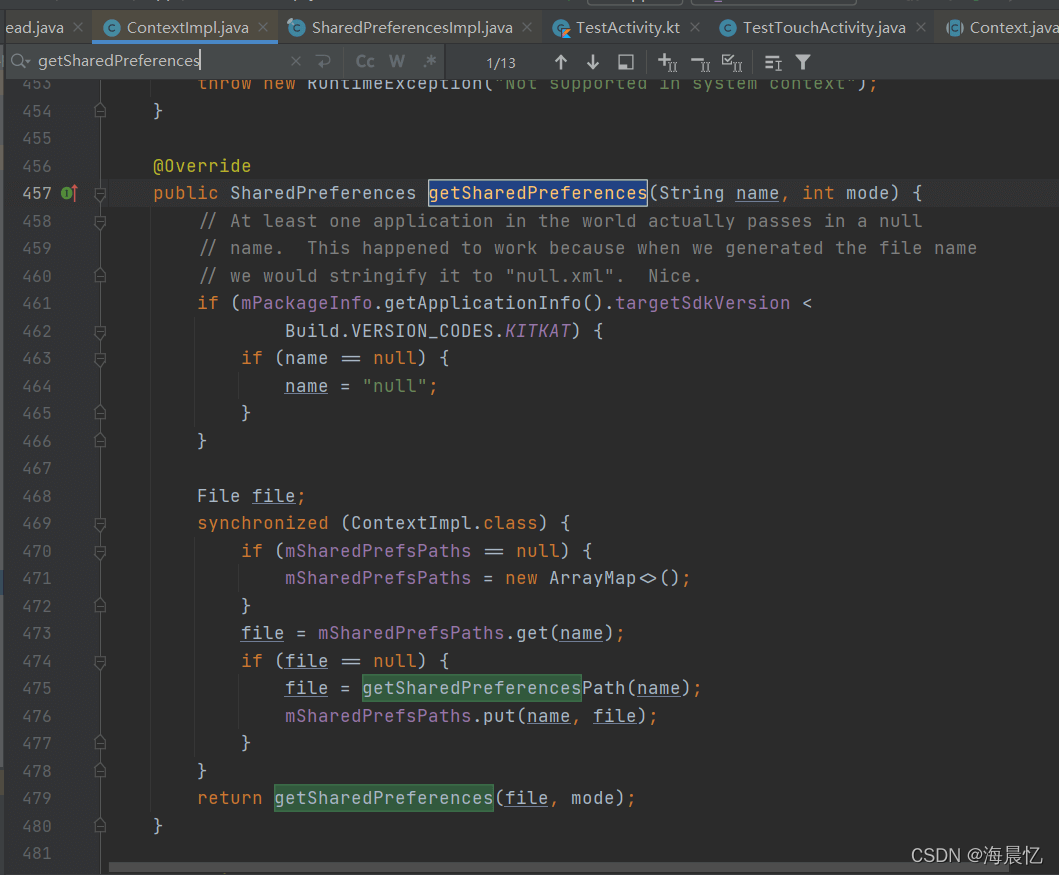Viewport: 1059px width, 875px height.
Task: Click targetSdkVersion field reference
Action: click(x=702, y=303)
